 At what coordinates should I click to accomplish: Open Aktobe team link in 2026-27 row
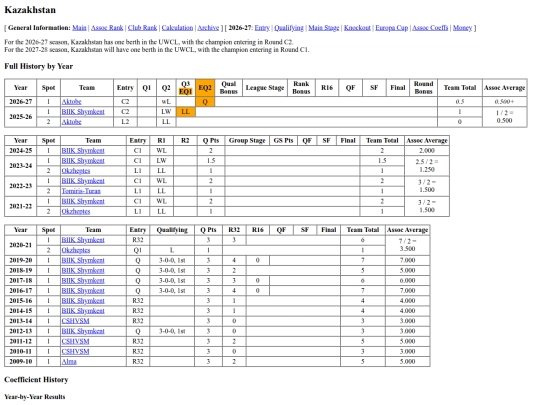pos(72,102)
